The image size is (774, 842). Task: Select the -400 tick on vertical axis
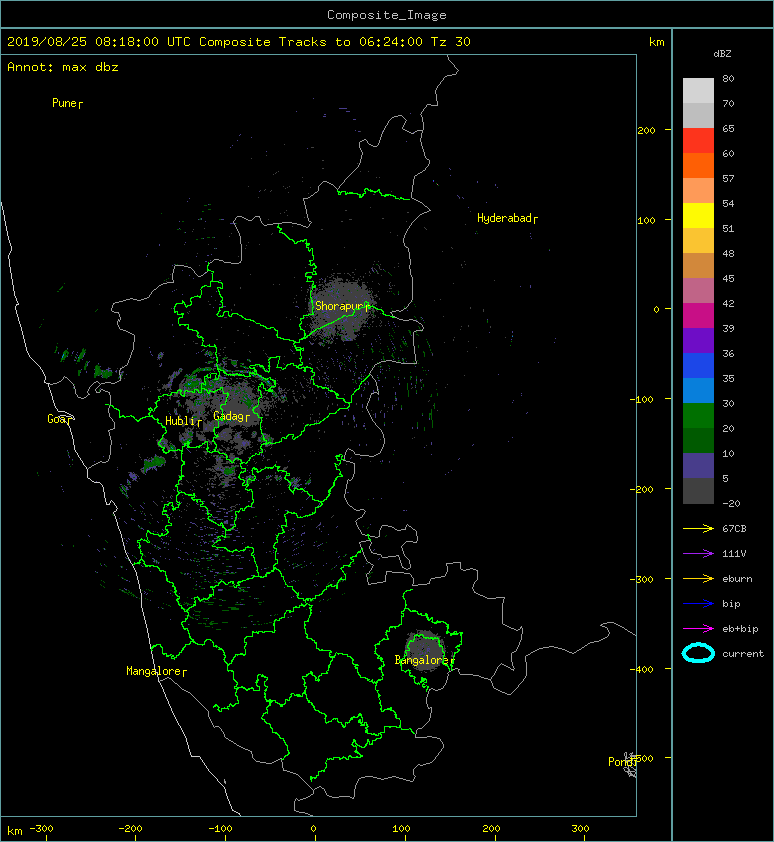[x=641, y=669]
